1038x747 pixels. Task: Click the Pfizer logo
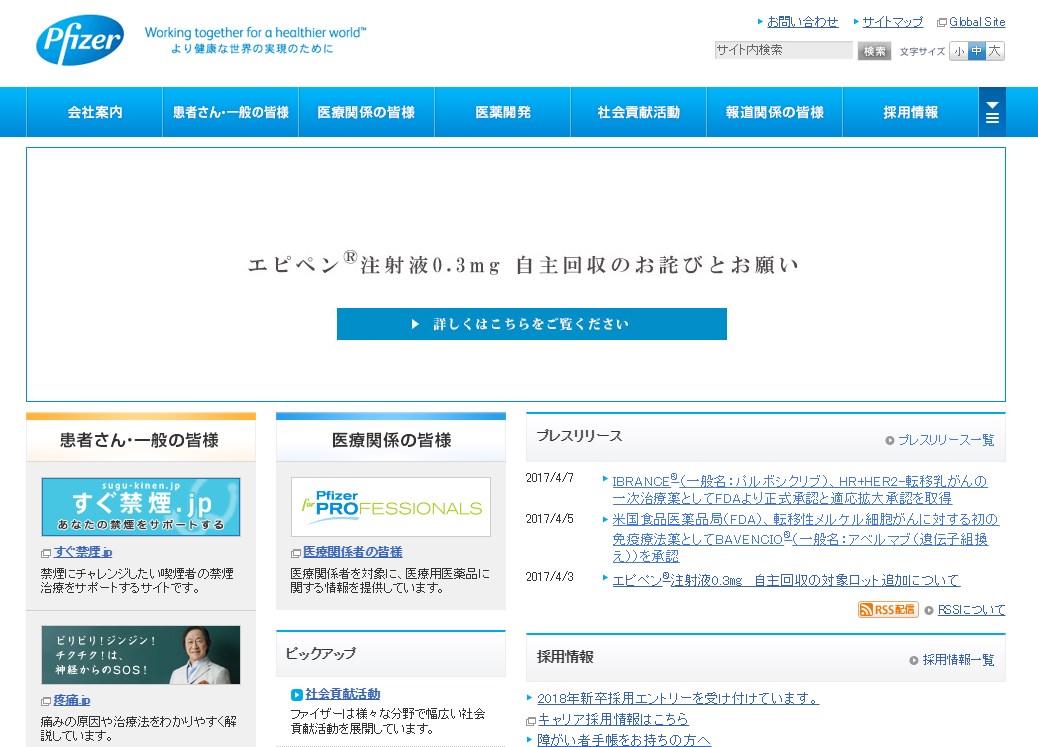pos(80,40)
